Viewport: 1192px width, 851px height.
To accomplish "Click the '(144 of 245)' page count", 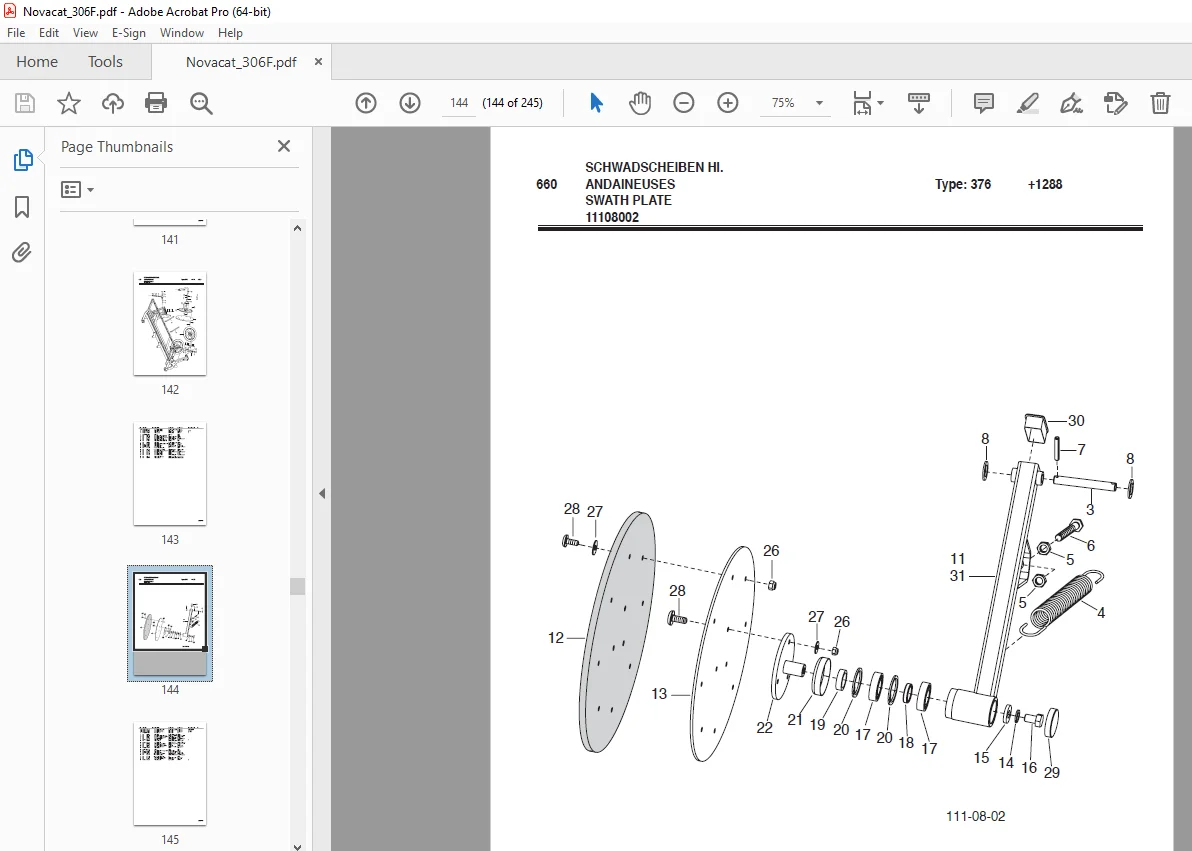I will point(512,103).
